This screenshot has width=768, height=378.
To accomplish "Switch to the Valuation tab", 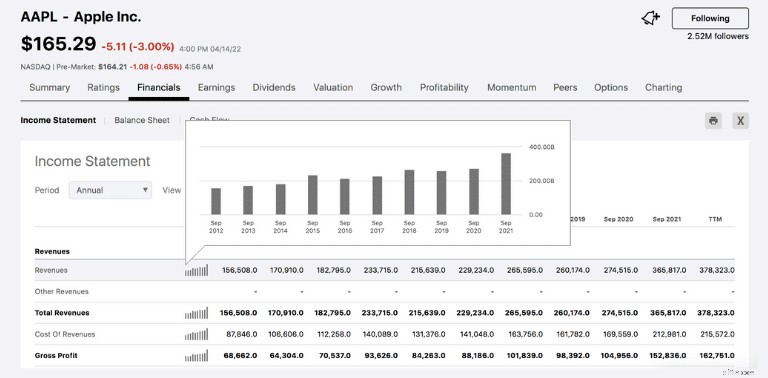I will (x=333, y=88).
